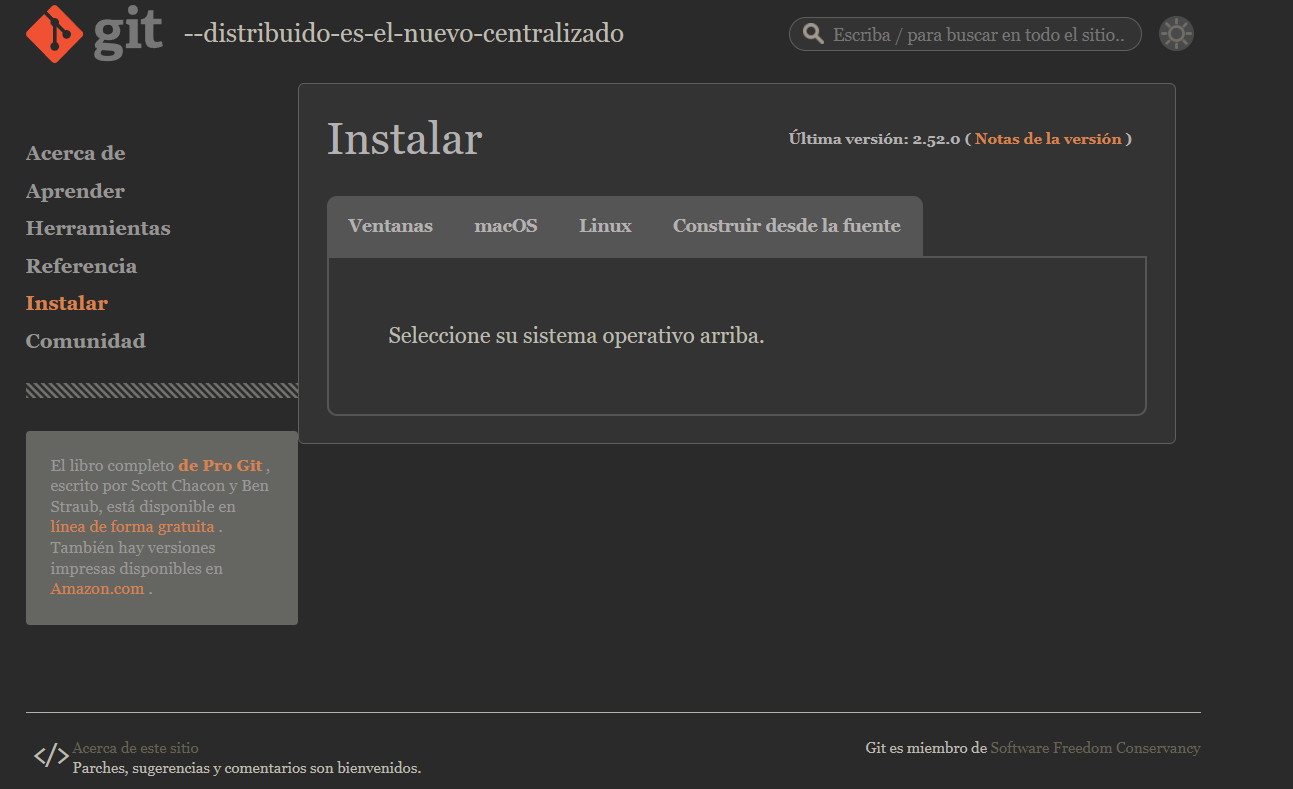Click the code brackets icon in footer
This screenshot has width=1293, height=789.
point(51,755)
